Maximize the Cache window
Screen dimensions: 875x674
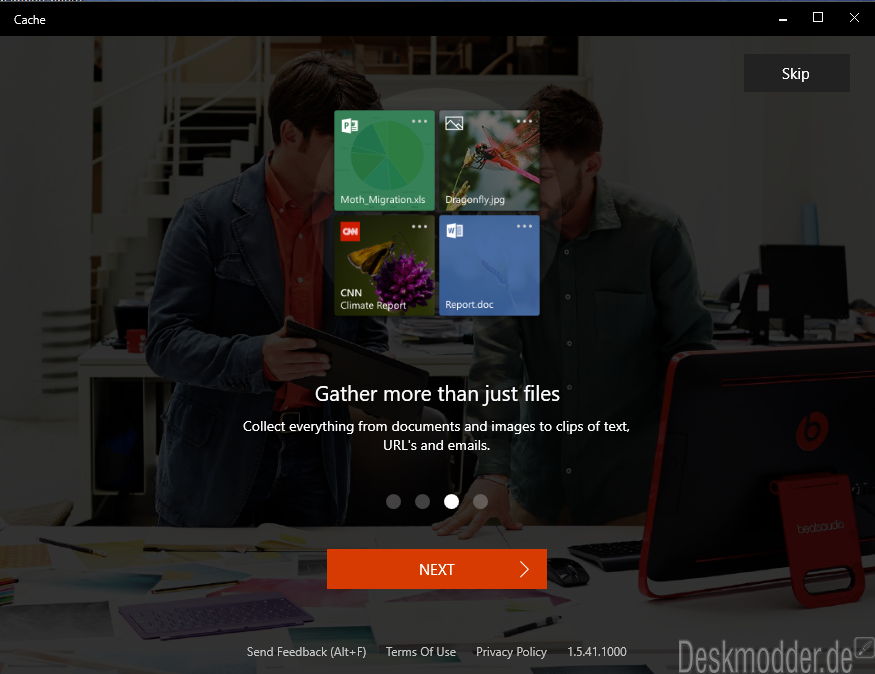(818, 17)
